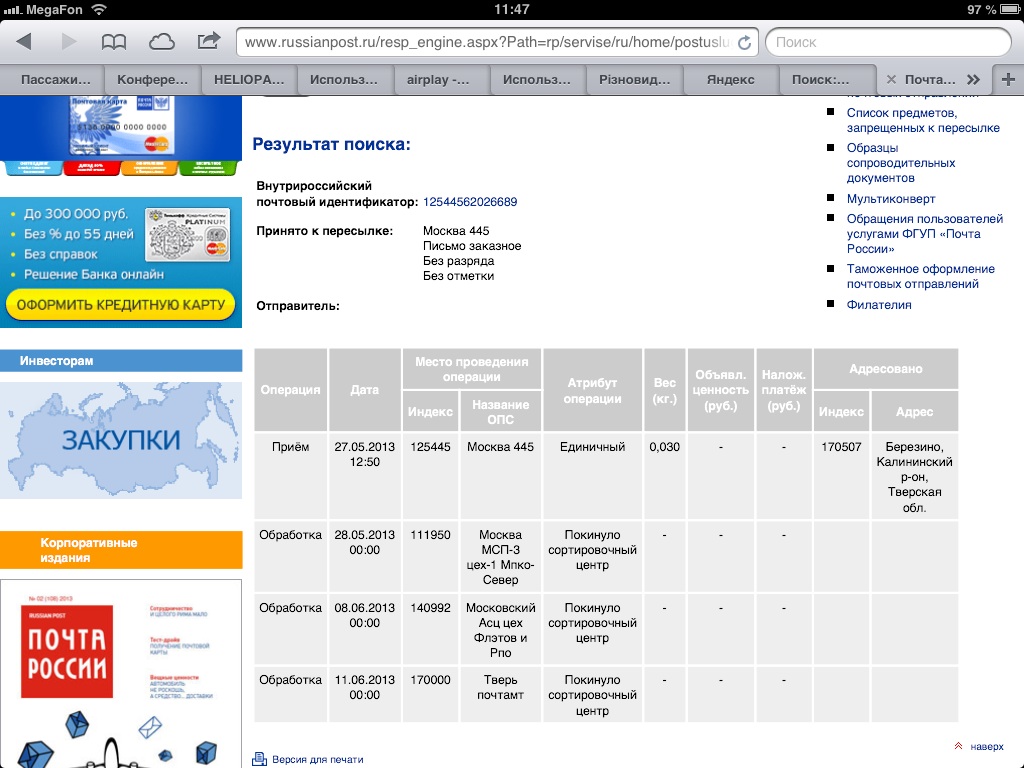Open the bookmarks book icon

[114, 42]
